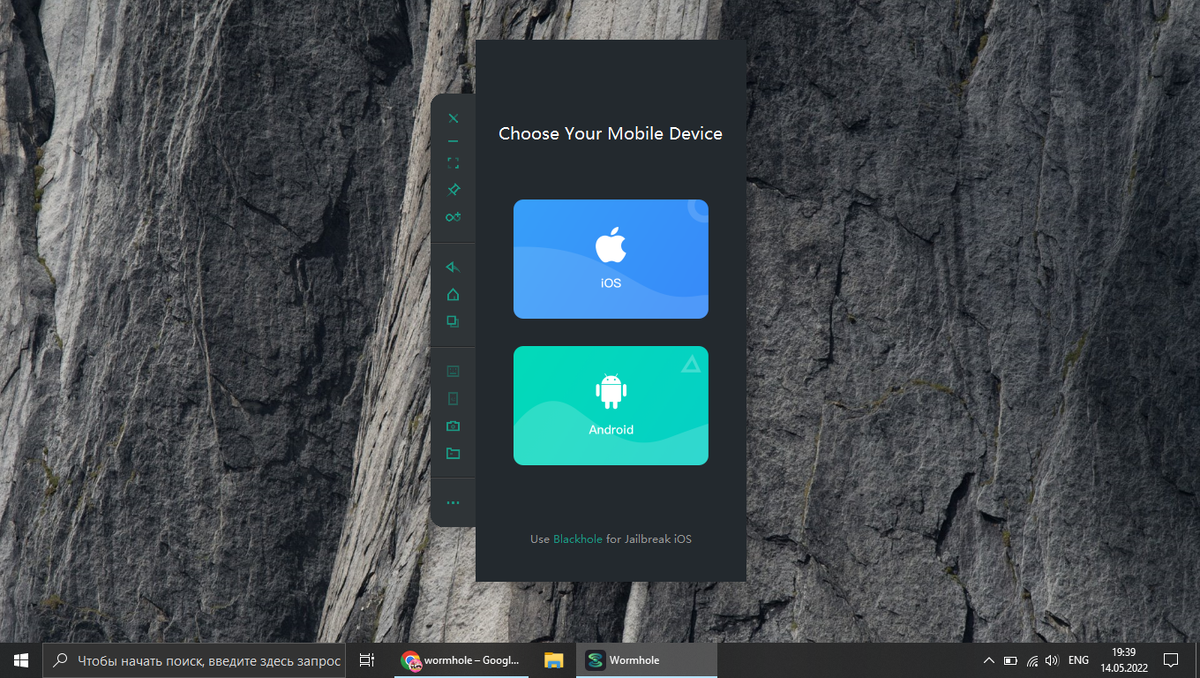Image resolution: width=1200 pixels, height=678 pixels.
Task: Pin the Wormhole window on top
Action: click(453, 189)
